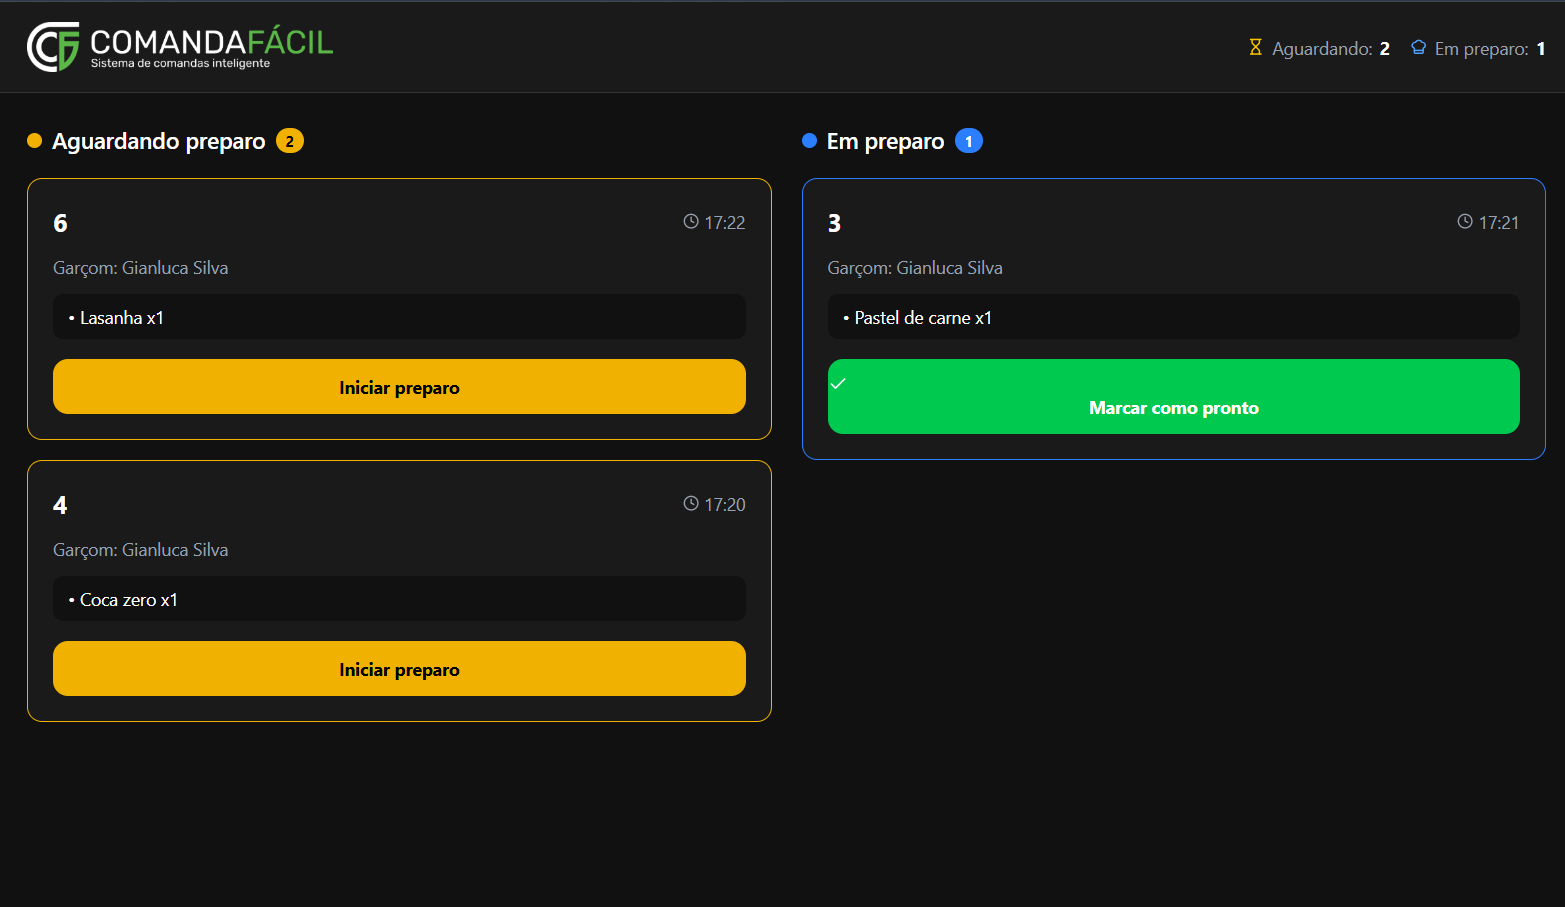Click the hourglass icon beside Aguardando

click(1255, 47)
